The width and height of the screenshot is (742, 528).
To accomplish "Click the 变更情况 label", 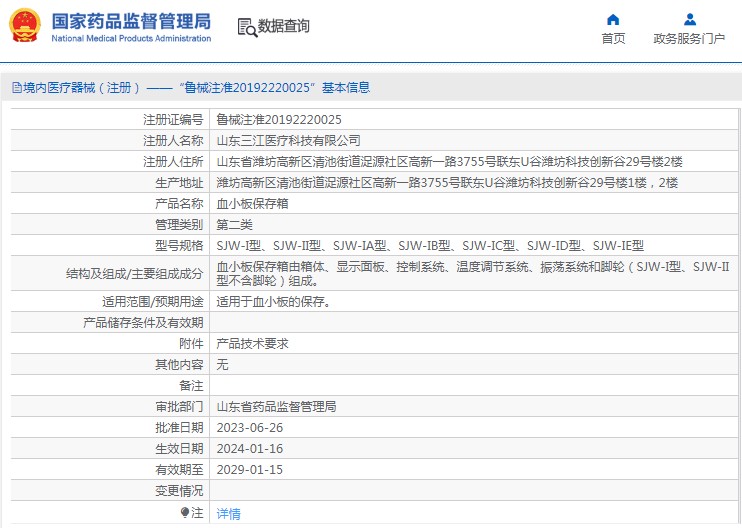I will (179, 491).
